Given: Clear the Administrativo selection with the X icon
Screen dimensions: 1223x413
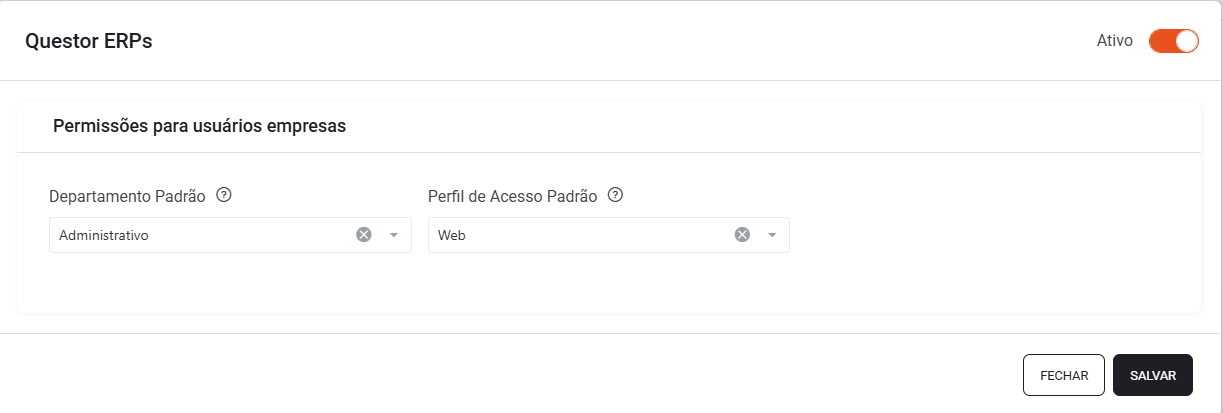Looking at the screenshot, I should (364, 235).
